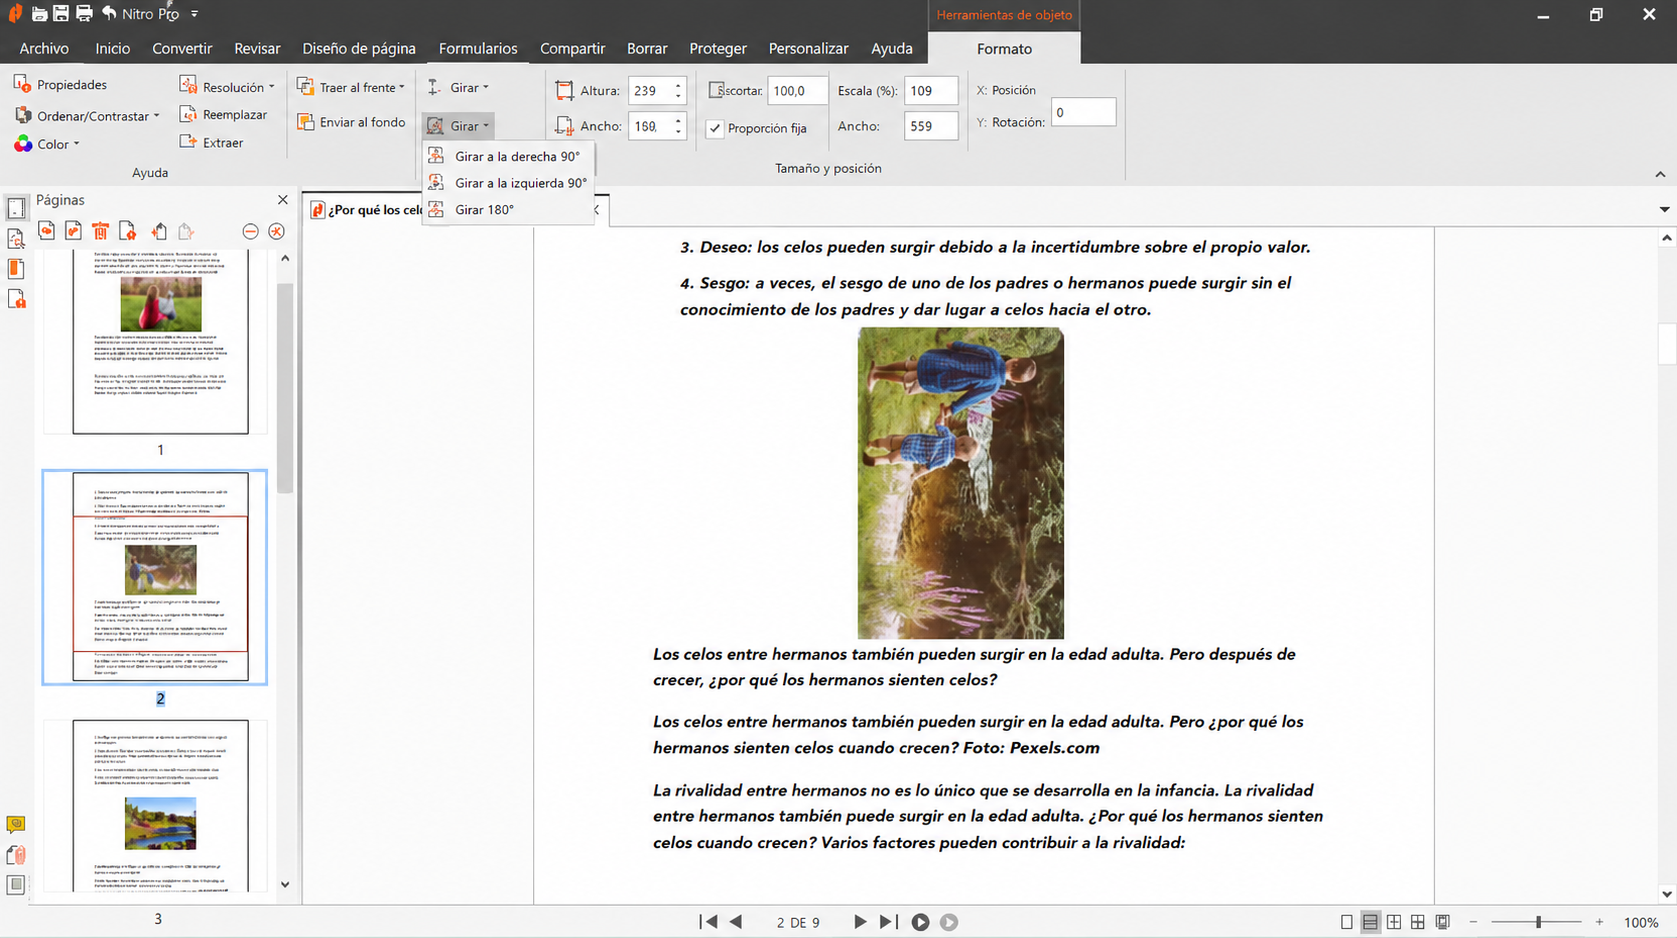Viewport: 1677px width, 938px height.
Task: Open the quick access toolbar dropdown arrow
Action: (194, 14)
